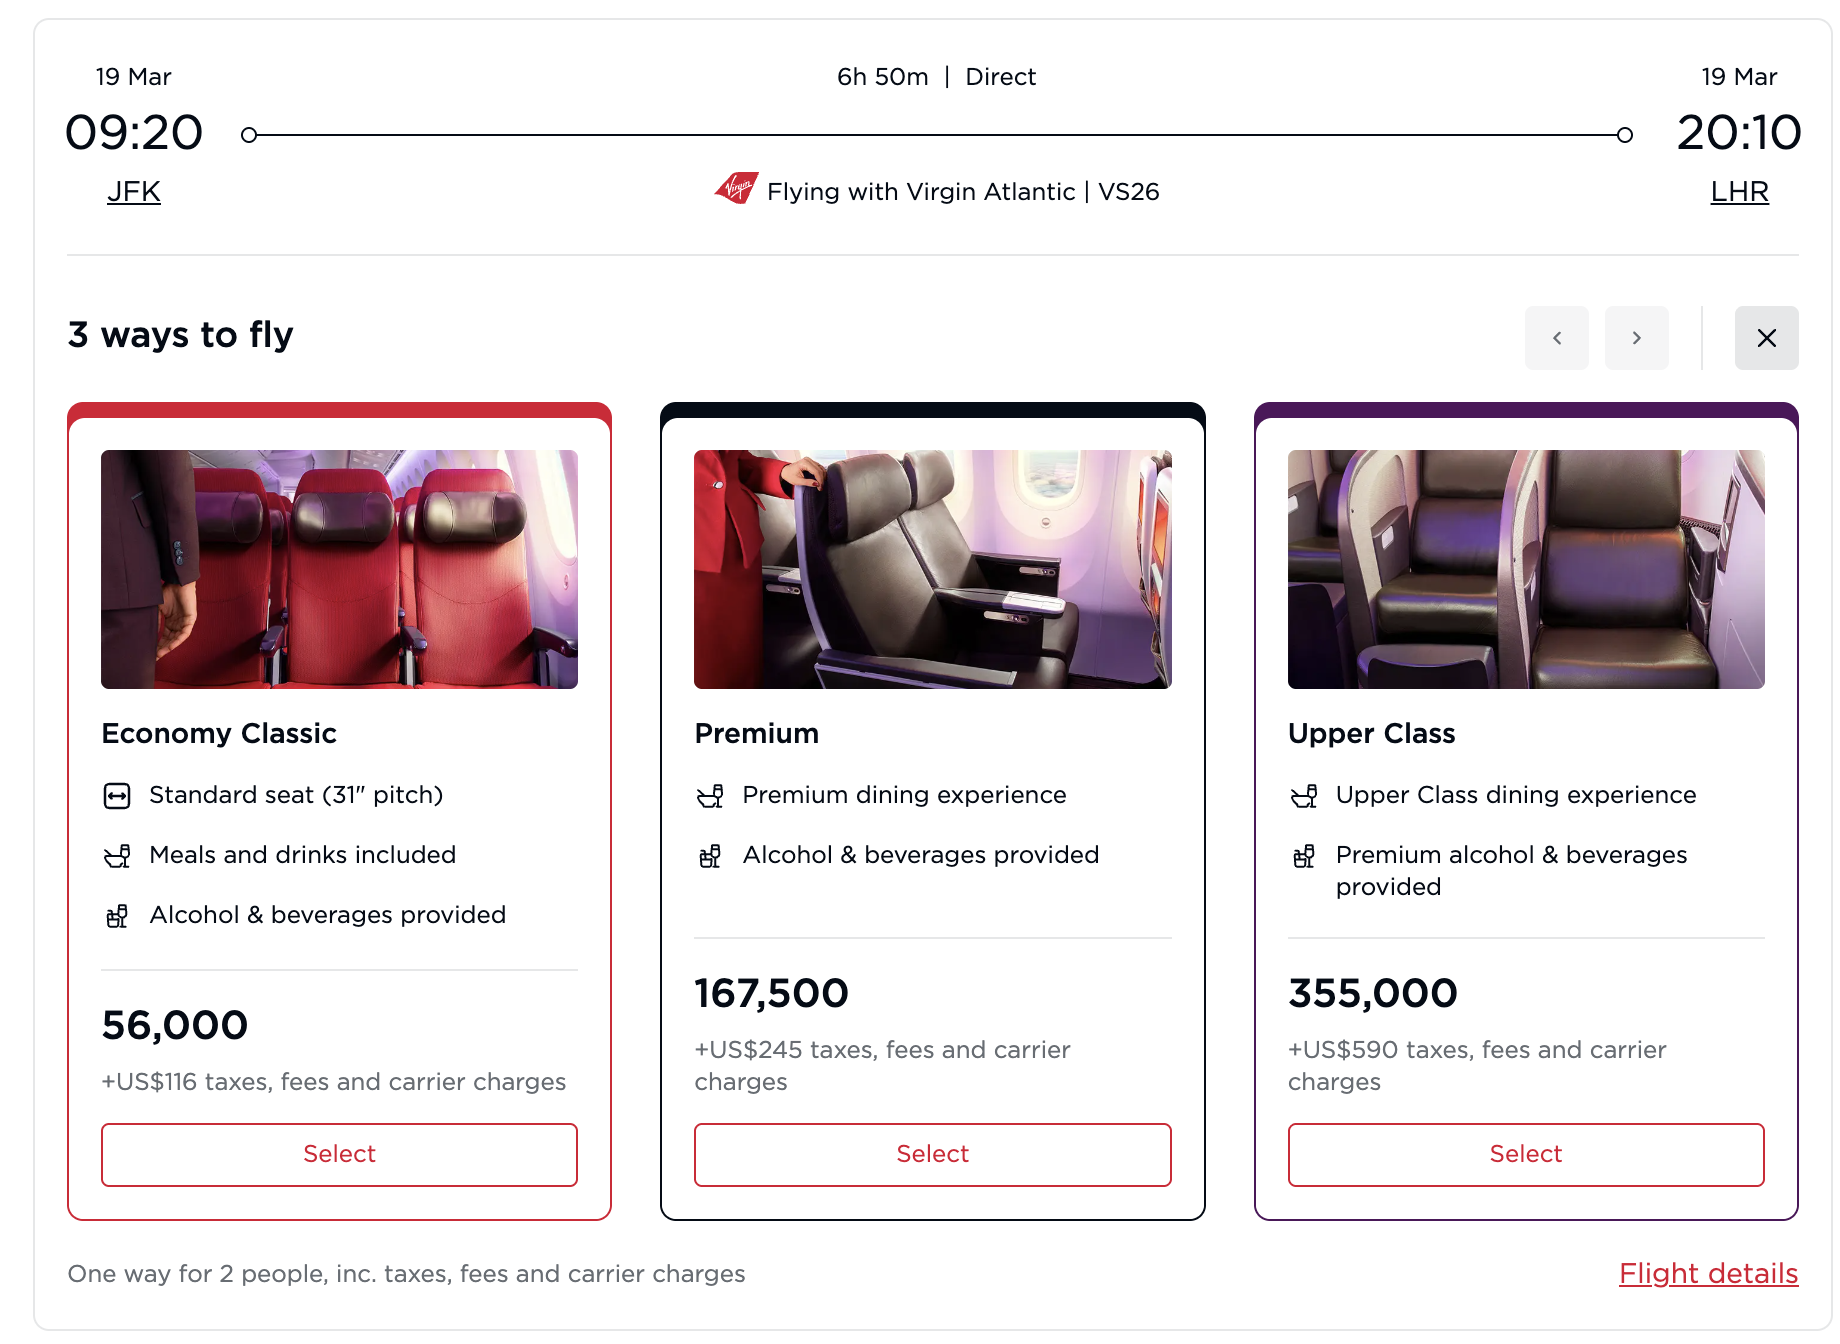Click the standard seat pitch icon
Screen dimensions: 1840x1344
118,795
